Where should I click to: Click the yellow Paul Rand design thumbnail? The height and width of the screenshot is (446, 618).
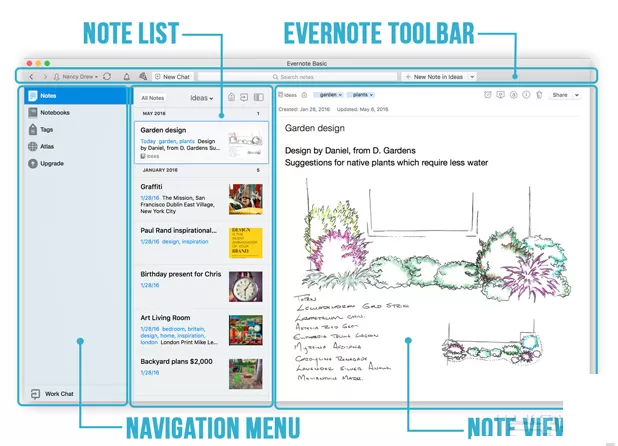point(246,243)
